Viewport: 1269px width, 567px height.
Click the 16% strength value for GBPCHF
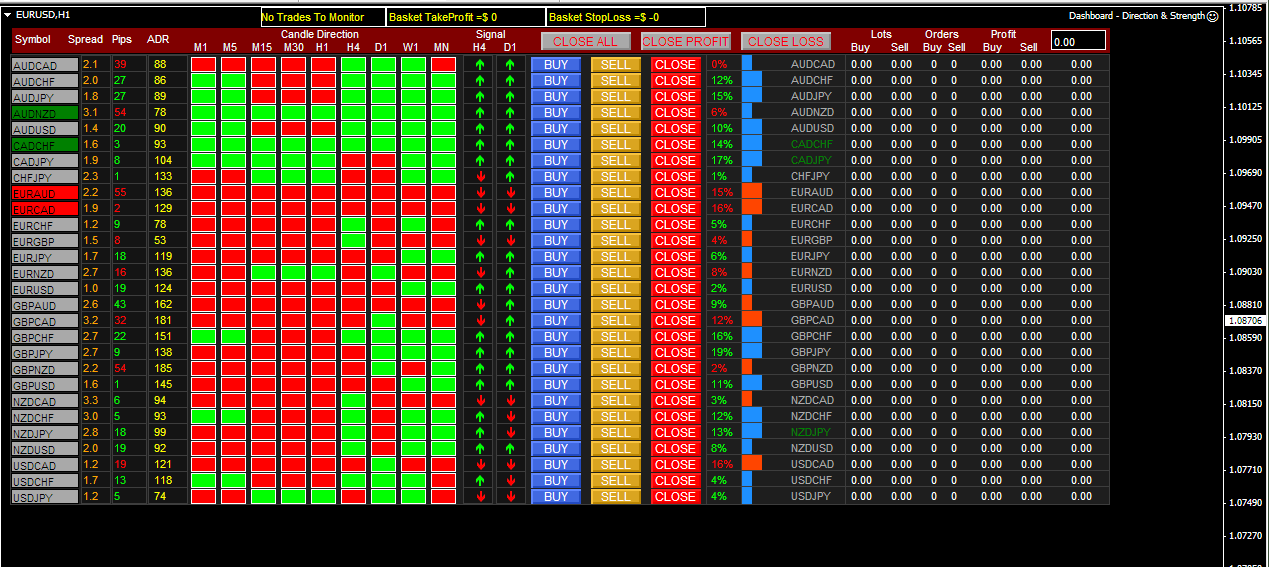point(722,336)
